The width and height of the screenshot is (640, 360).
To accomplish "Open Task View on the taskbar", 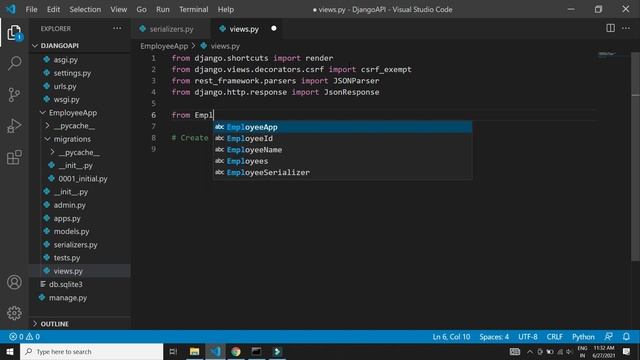I will (x=173, y=351).
